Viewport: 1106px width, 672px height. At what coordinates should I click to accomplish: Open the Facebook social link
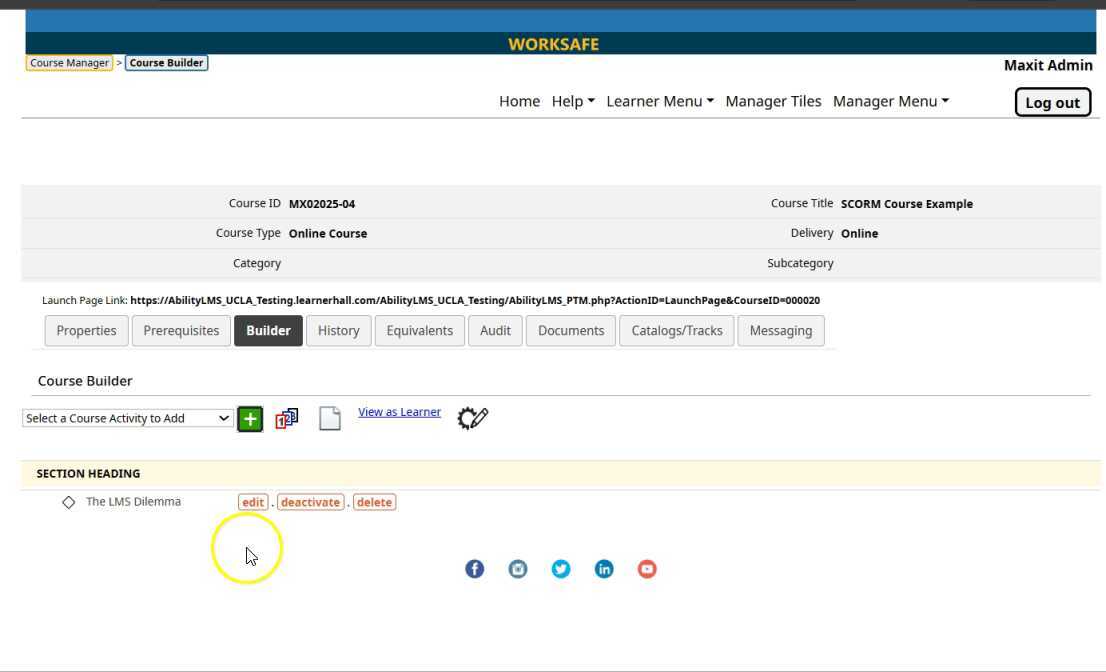(474, 569)
